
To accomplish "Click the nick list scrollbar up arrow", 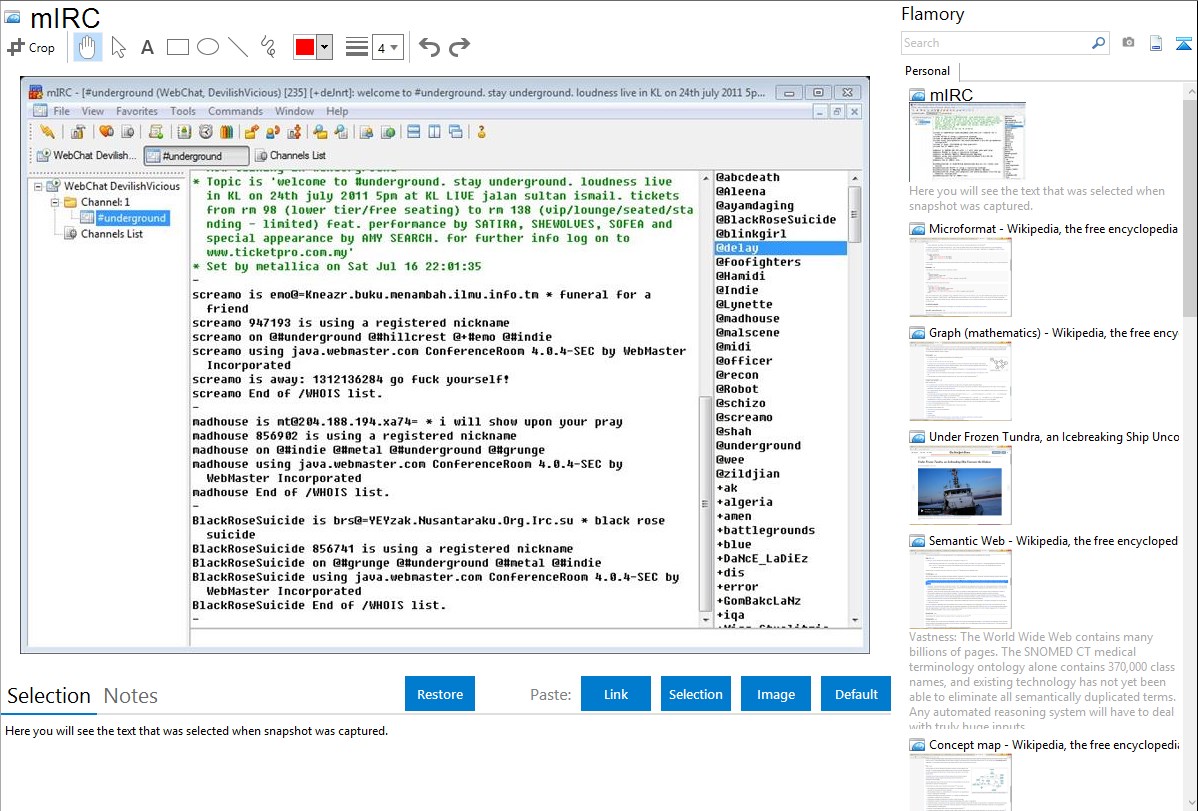I will [x=855, y=178].
